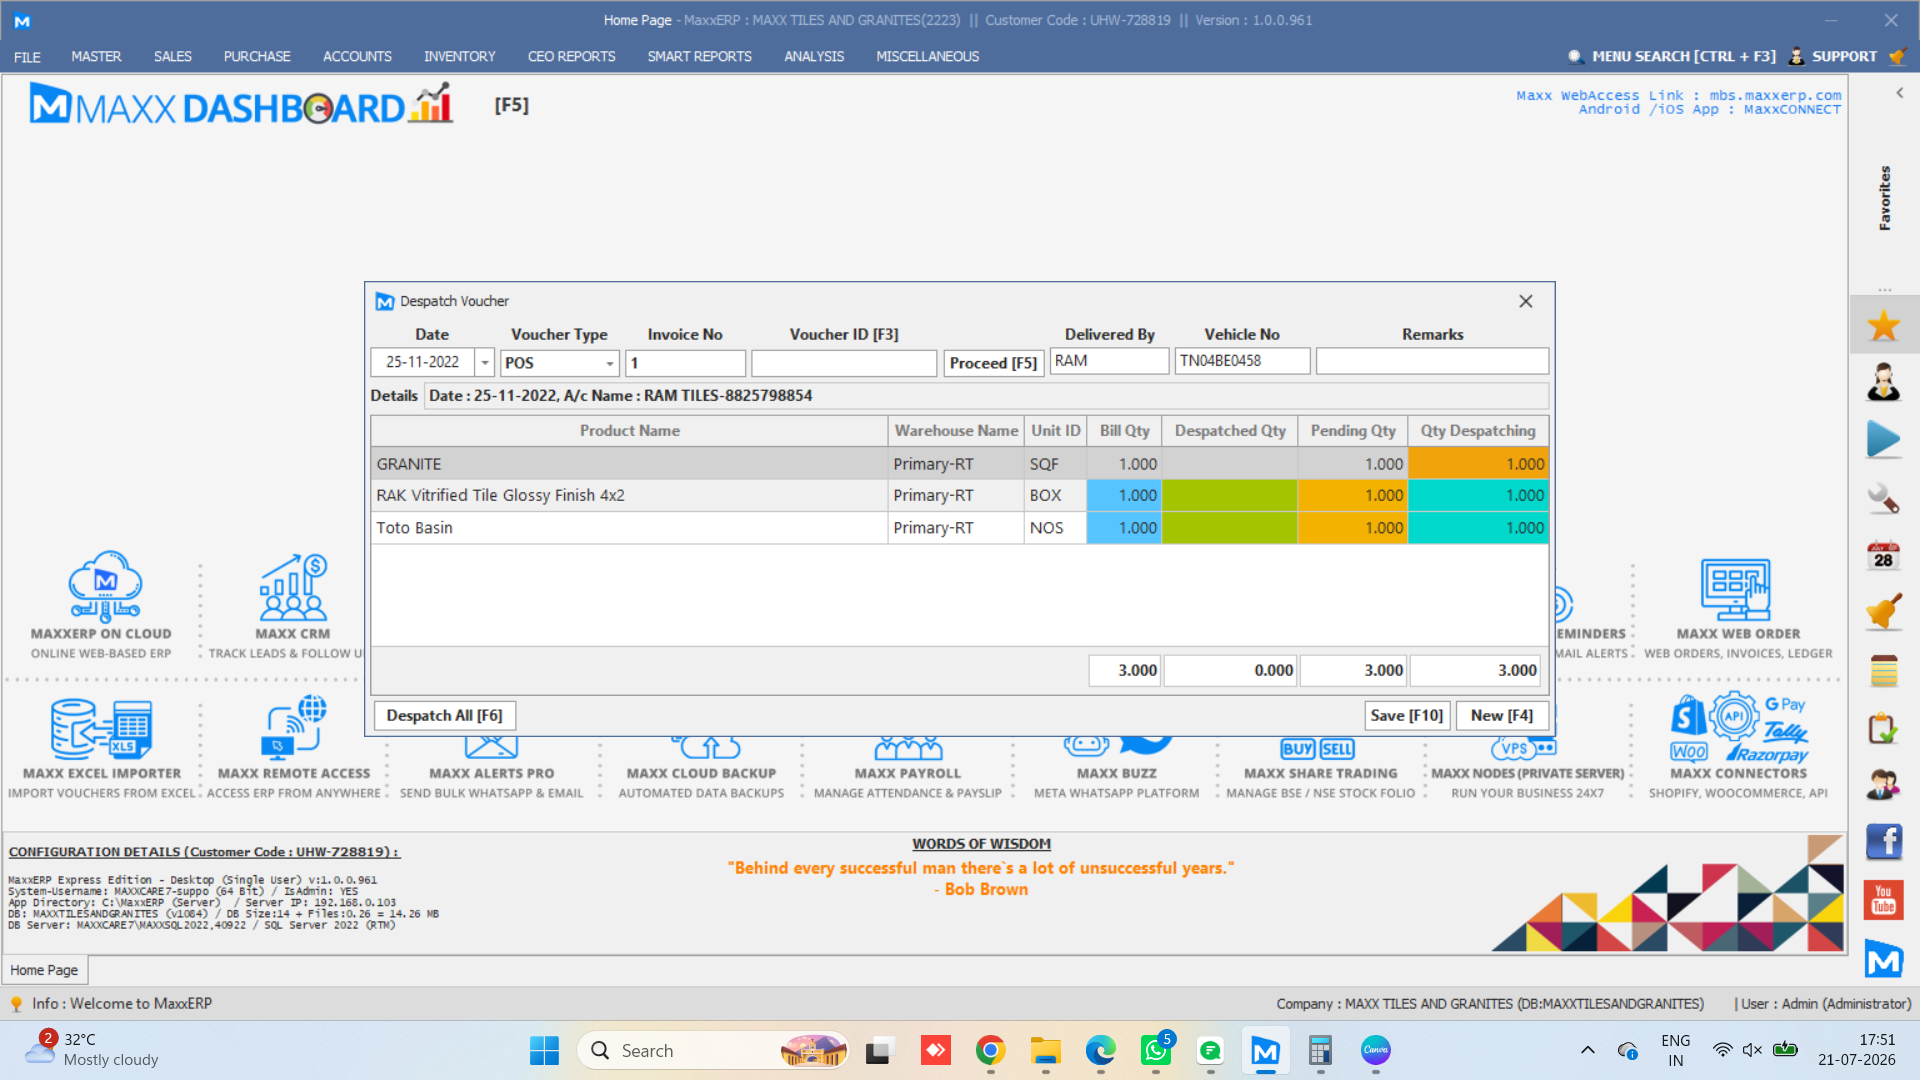This screenshot has width=1920, height=1080.
Task: Click the Delivered By field containing RAM
Action: tap(1109, 361)
